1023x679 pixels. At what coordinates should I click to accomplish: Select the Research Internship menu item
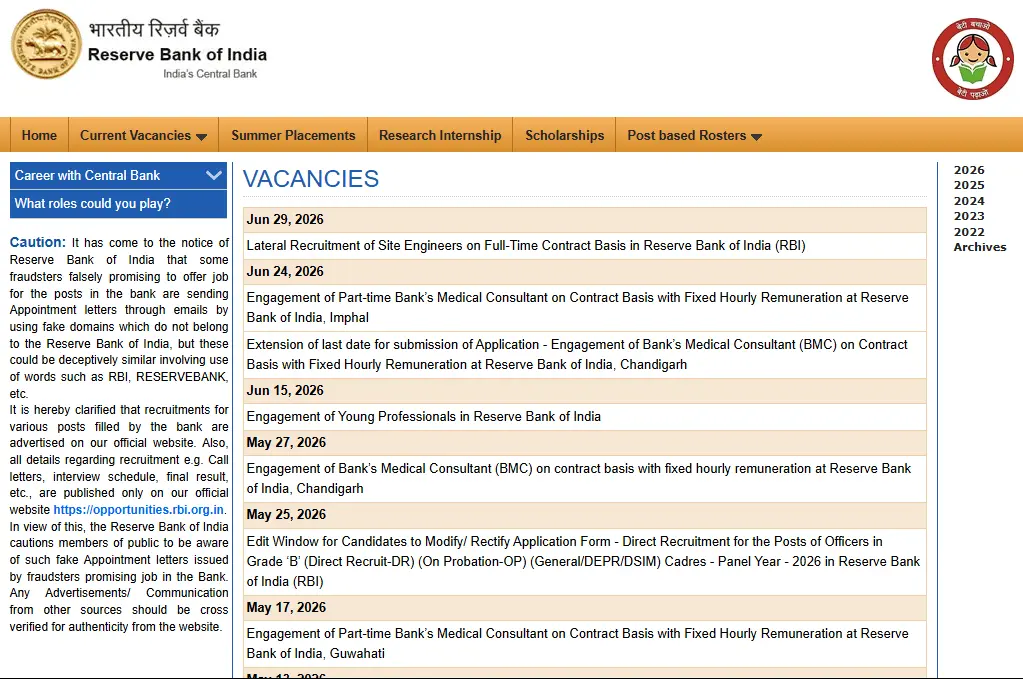(x=440, y=135)
